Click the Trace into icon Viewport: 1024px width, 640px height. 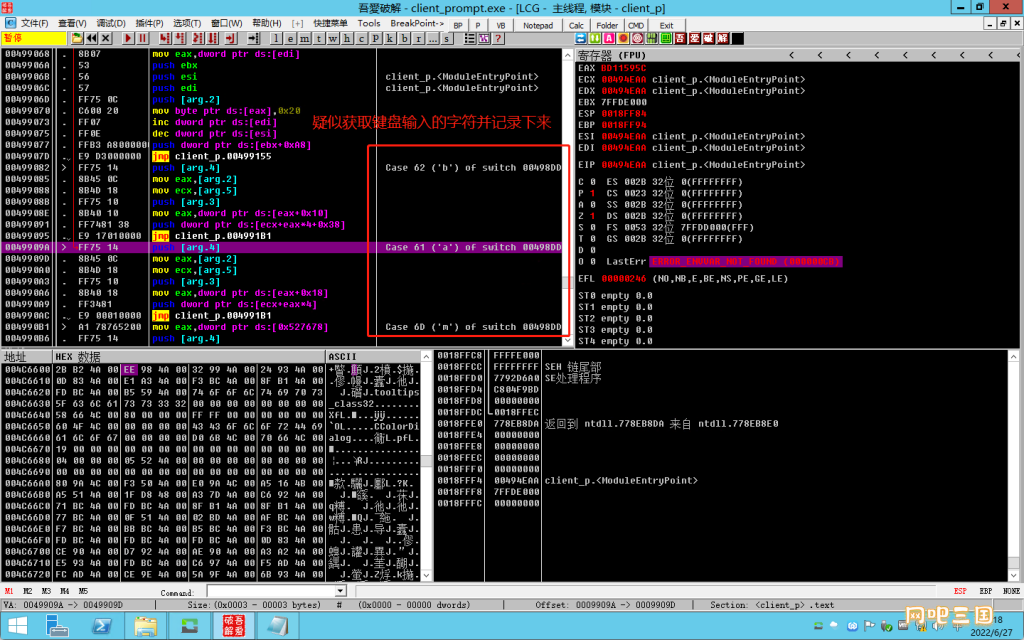[198, 39]
